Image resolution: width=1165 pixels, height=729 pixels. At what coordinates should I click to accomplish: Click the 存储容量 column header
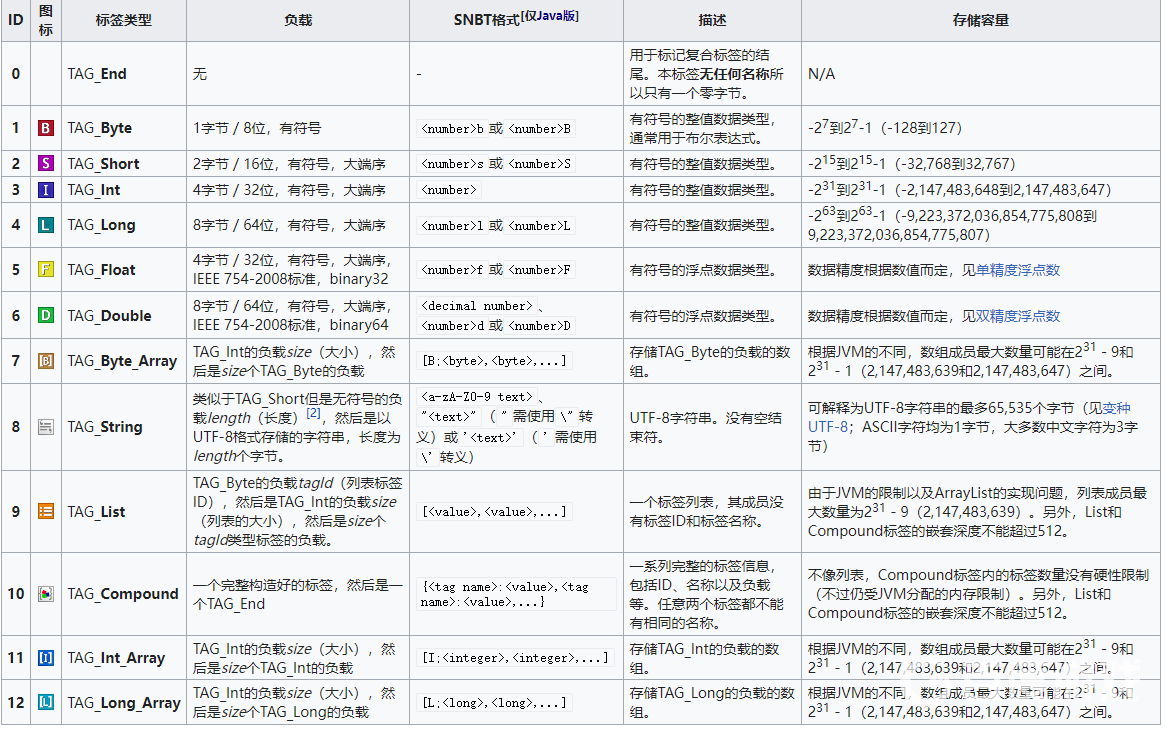pyautogui.click(x=980, y=20)
